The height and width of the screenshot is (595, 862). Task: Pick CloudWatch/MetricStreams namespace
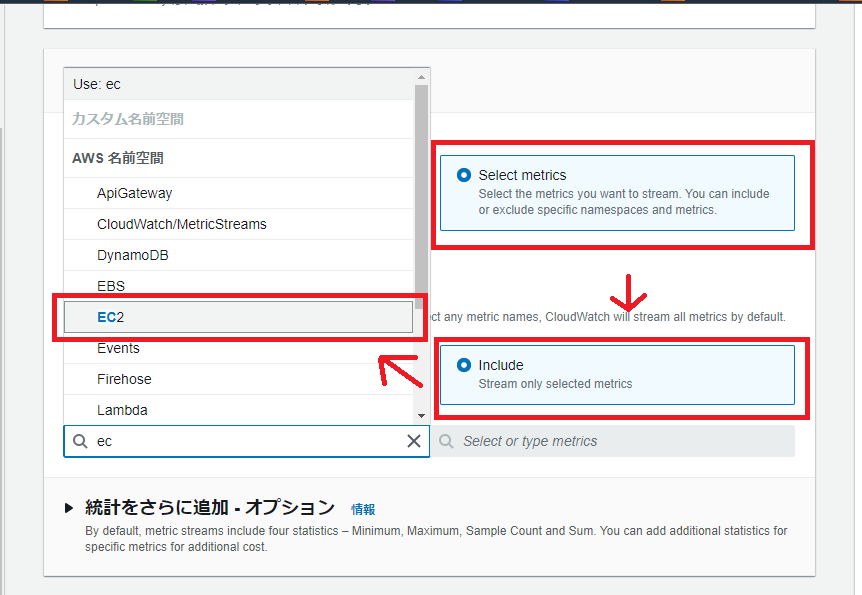(x=239, y=224)
